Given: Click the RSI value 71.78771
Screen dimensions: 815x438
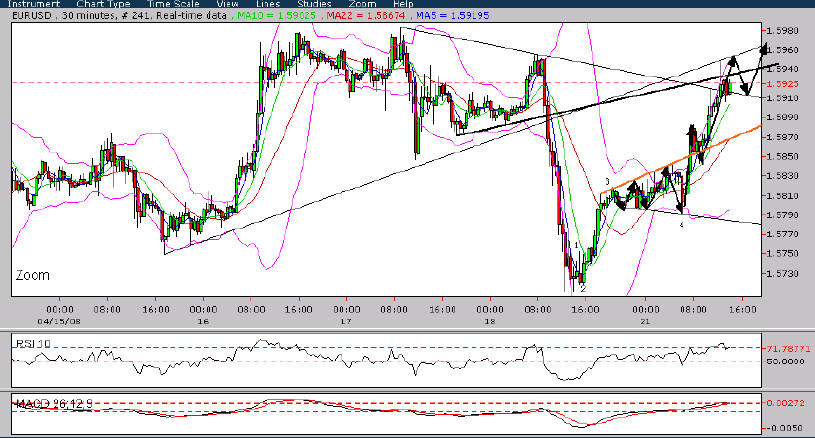Looking at the screenshot, I should (789, 349).
